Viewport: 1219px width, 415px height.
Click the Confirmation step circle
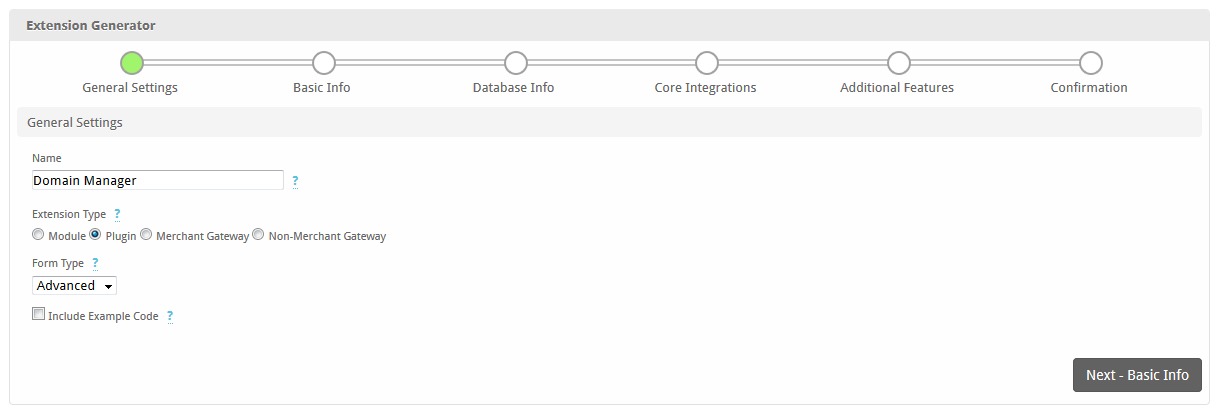click(1090, 63)
